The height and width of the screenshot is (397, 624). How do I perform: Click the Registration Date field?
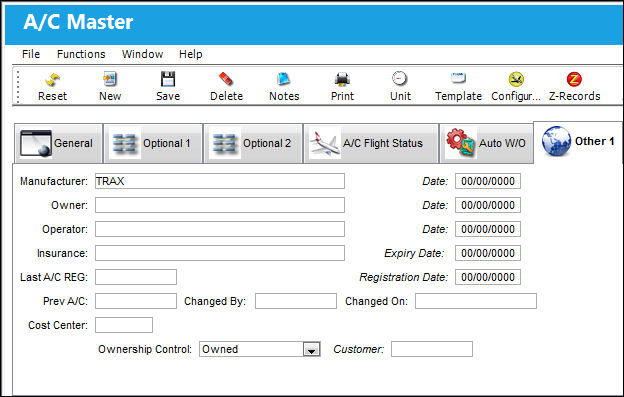[x=488, y=277]
